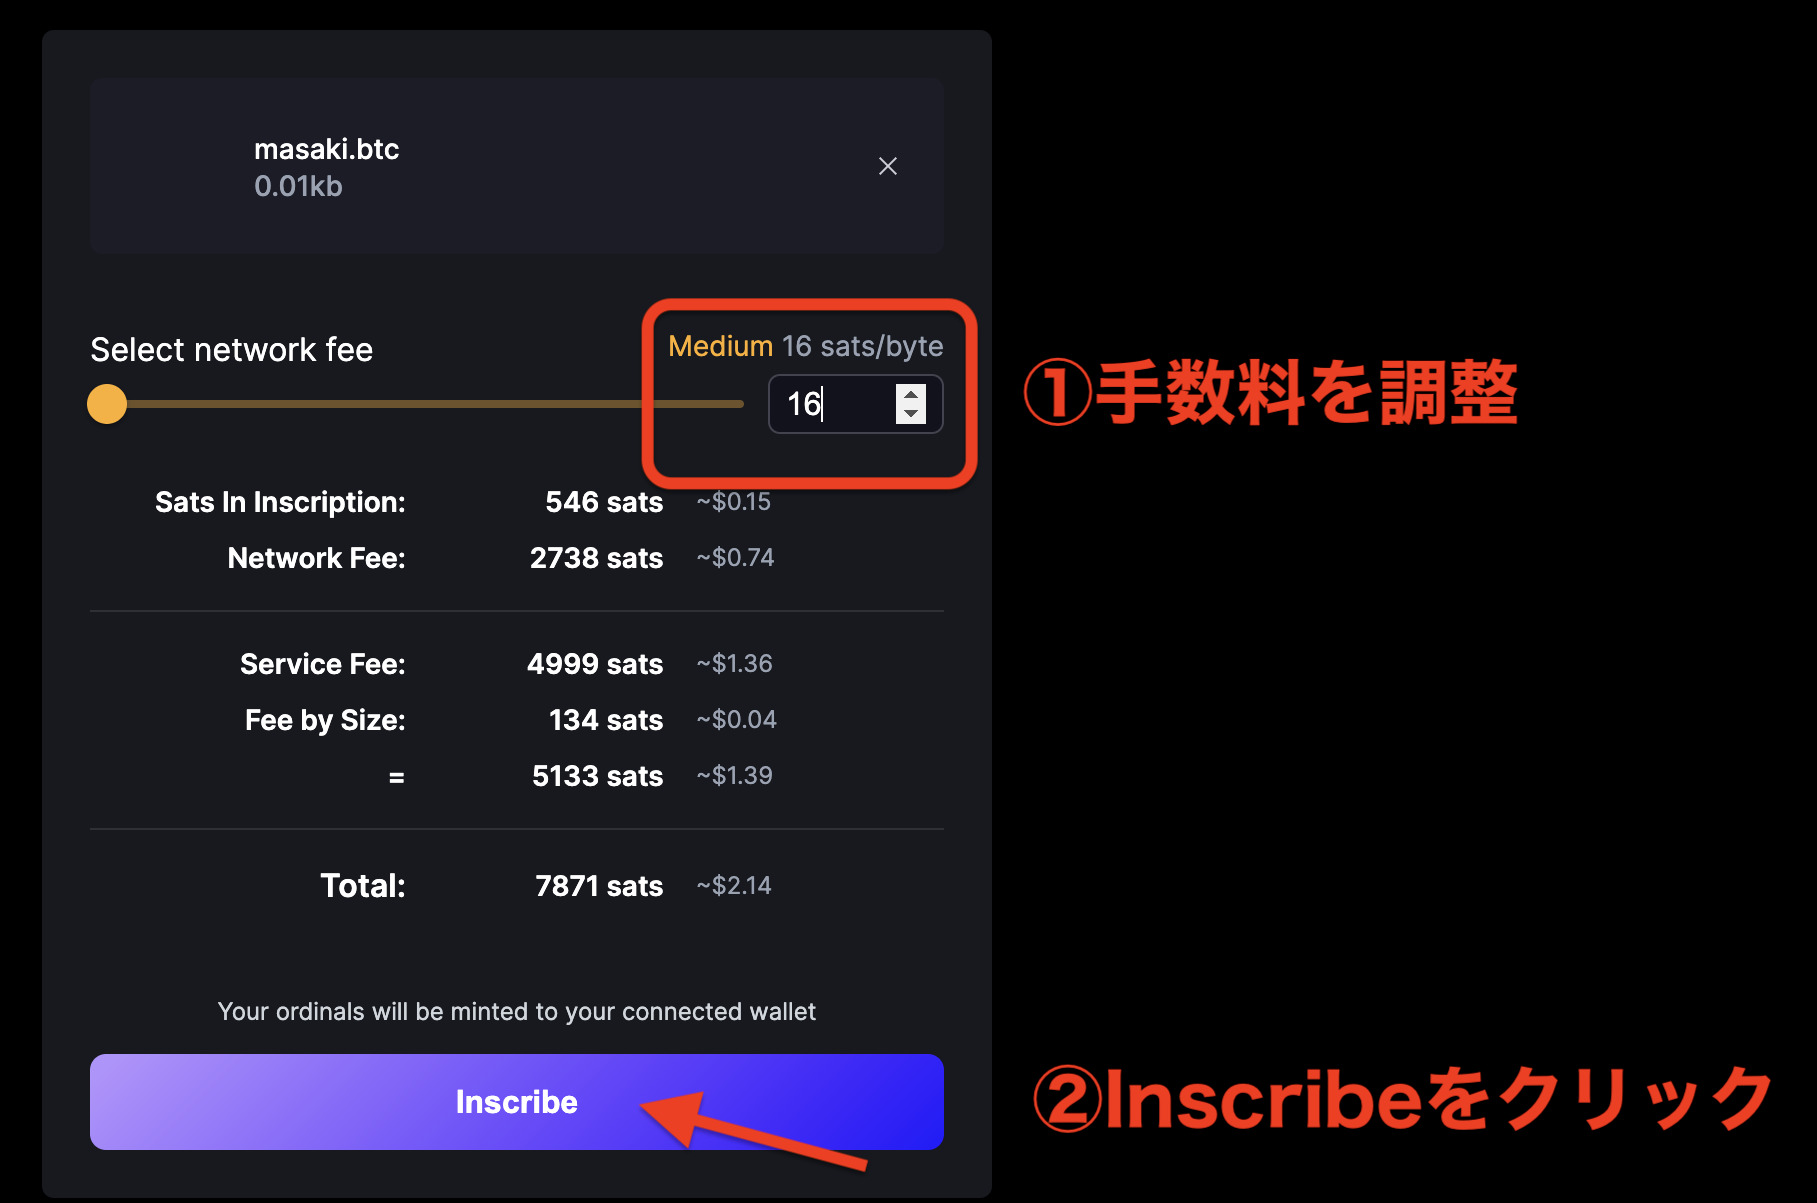Click the Sats In Inscription 546 sats value
This screenshot has height=1203, width=1817.
604,502
